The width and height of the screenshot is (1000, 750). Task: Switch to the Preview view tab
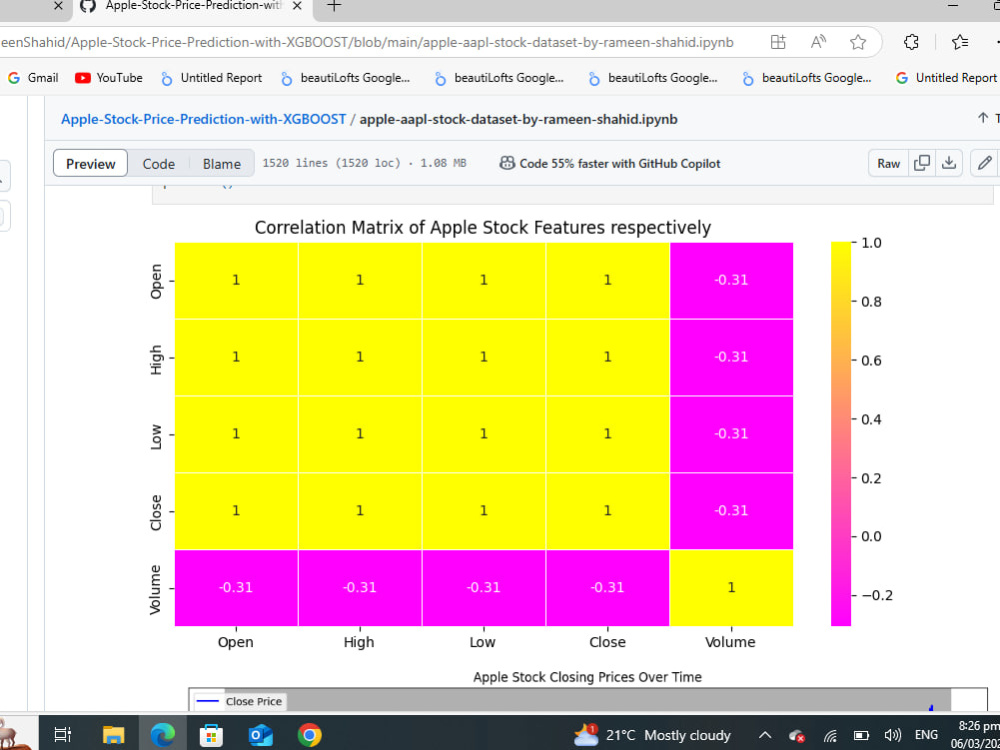coord(91,163)
